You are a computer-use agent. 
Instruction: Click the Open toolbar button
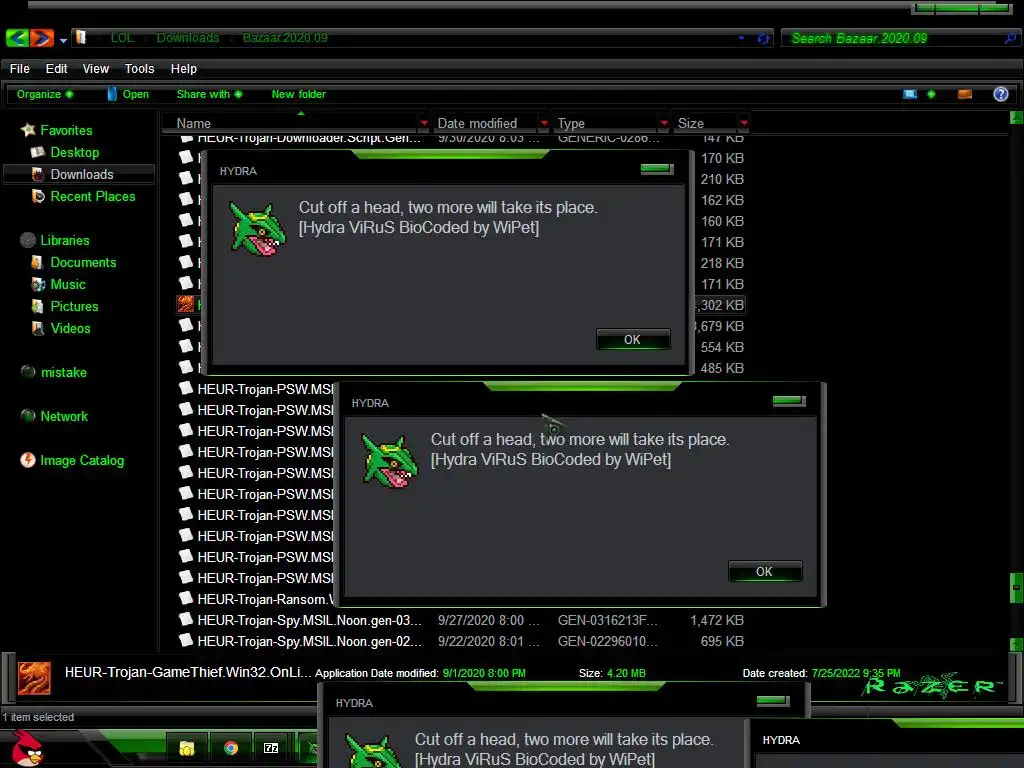coord(129,94)
